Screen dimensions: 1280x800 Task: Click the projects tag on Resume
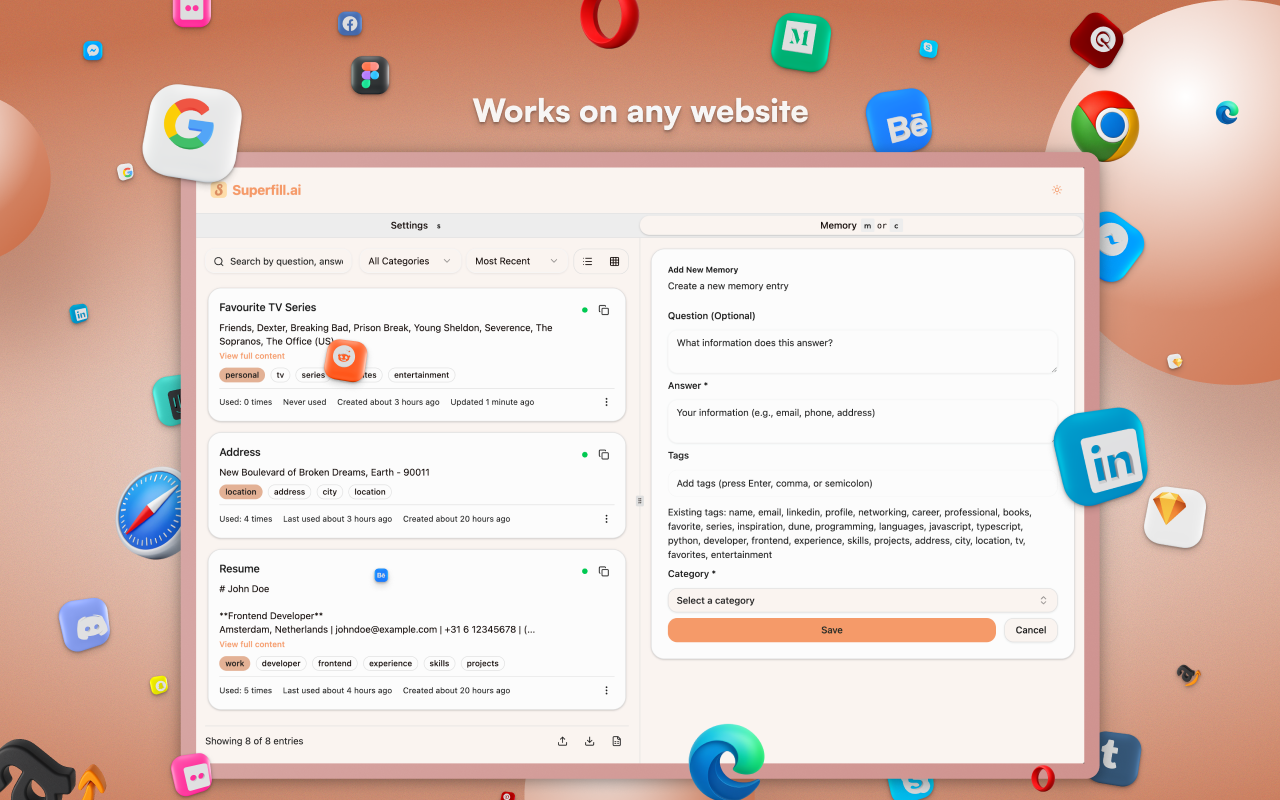[483, 663]
